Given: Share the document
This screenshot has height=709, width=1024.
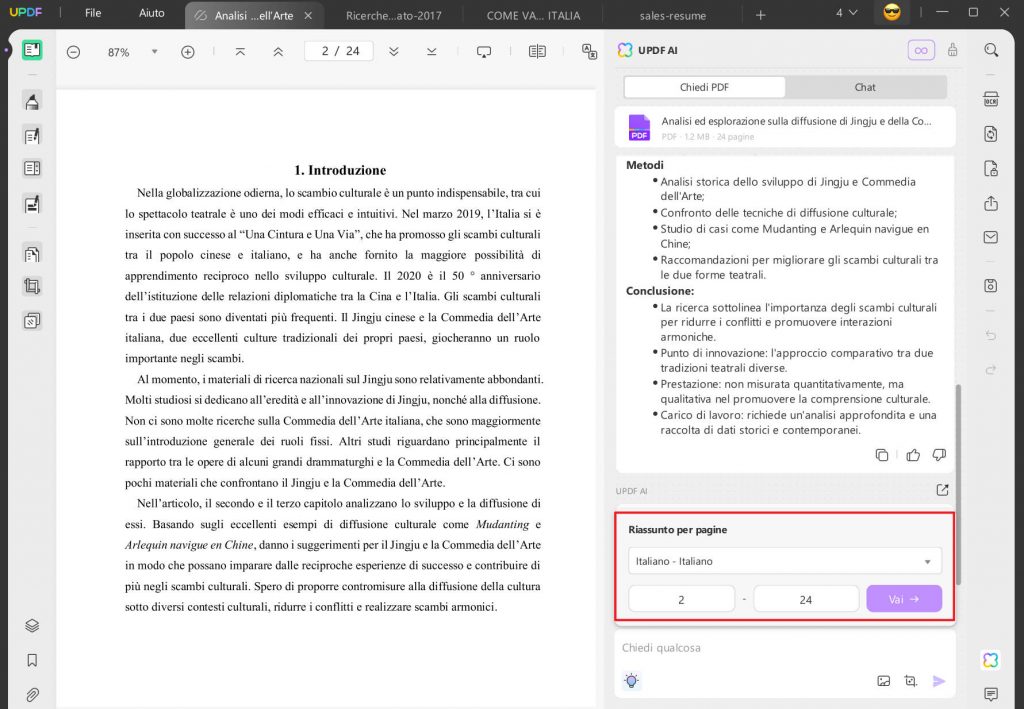Looking at the screenshot, I should tap(991, 203).
